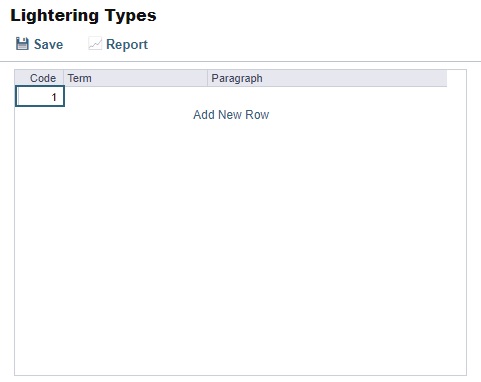Viewport: 481px width, 382px height.
Task: Select the empty Paragraph cell in row one
Action: [327, 97]
